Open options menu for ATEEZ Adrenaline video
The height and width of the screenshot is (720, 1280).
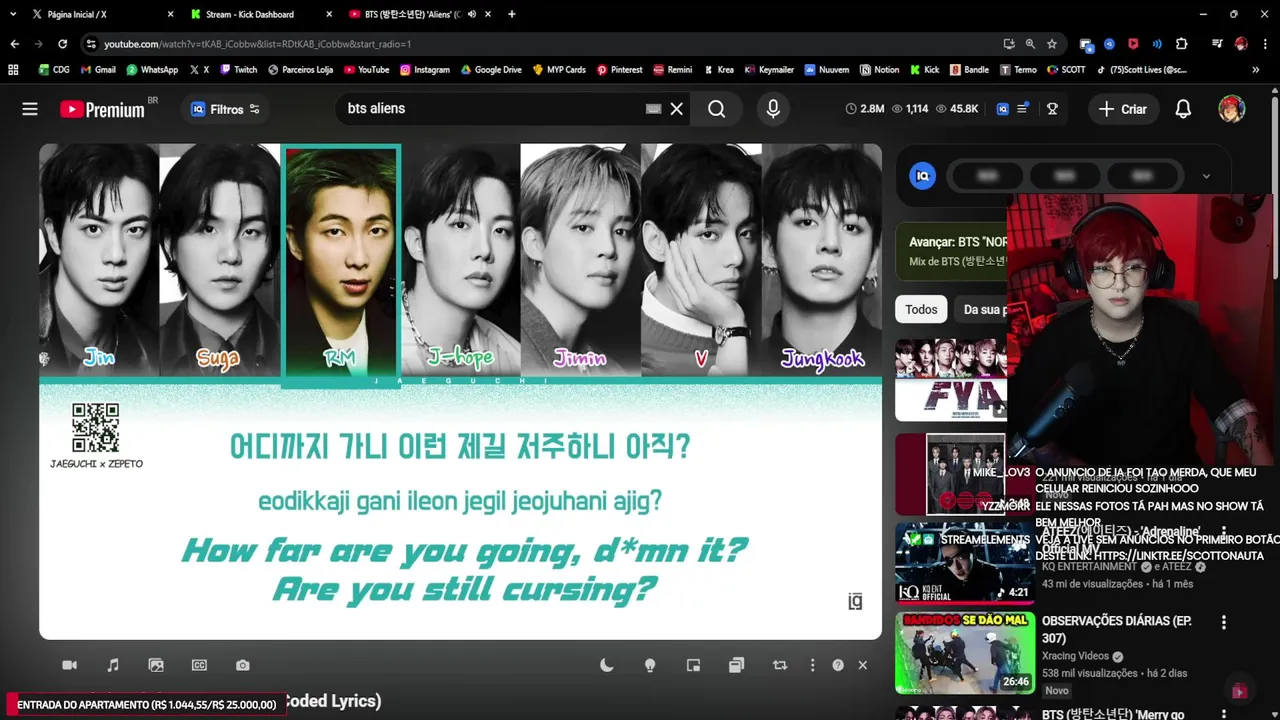pos(1223,532)
